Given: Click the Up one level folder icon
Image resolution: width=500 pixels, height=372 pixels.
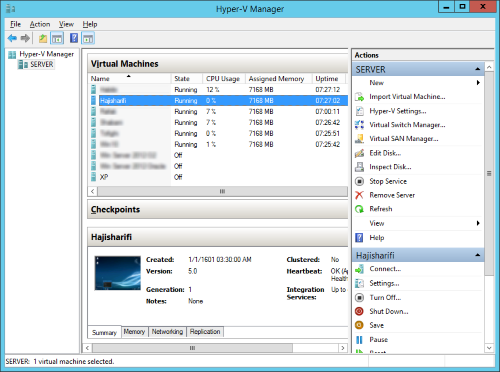Looking at the screenshot, I should pos(43,38).
